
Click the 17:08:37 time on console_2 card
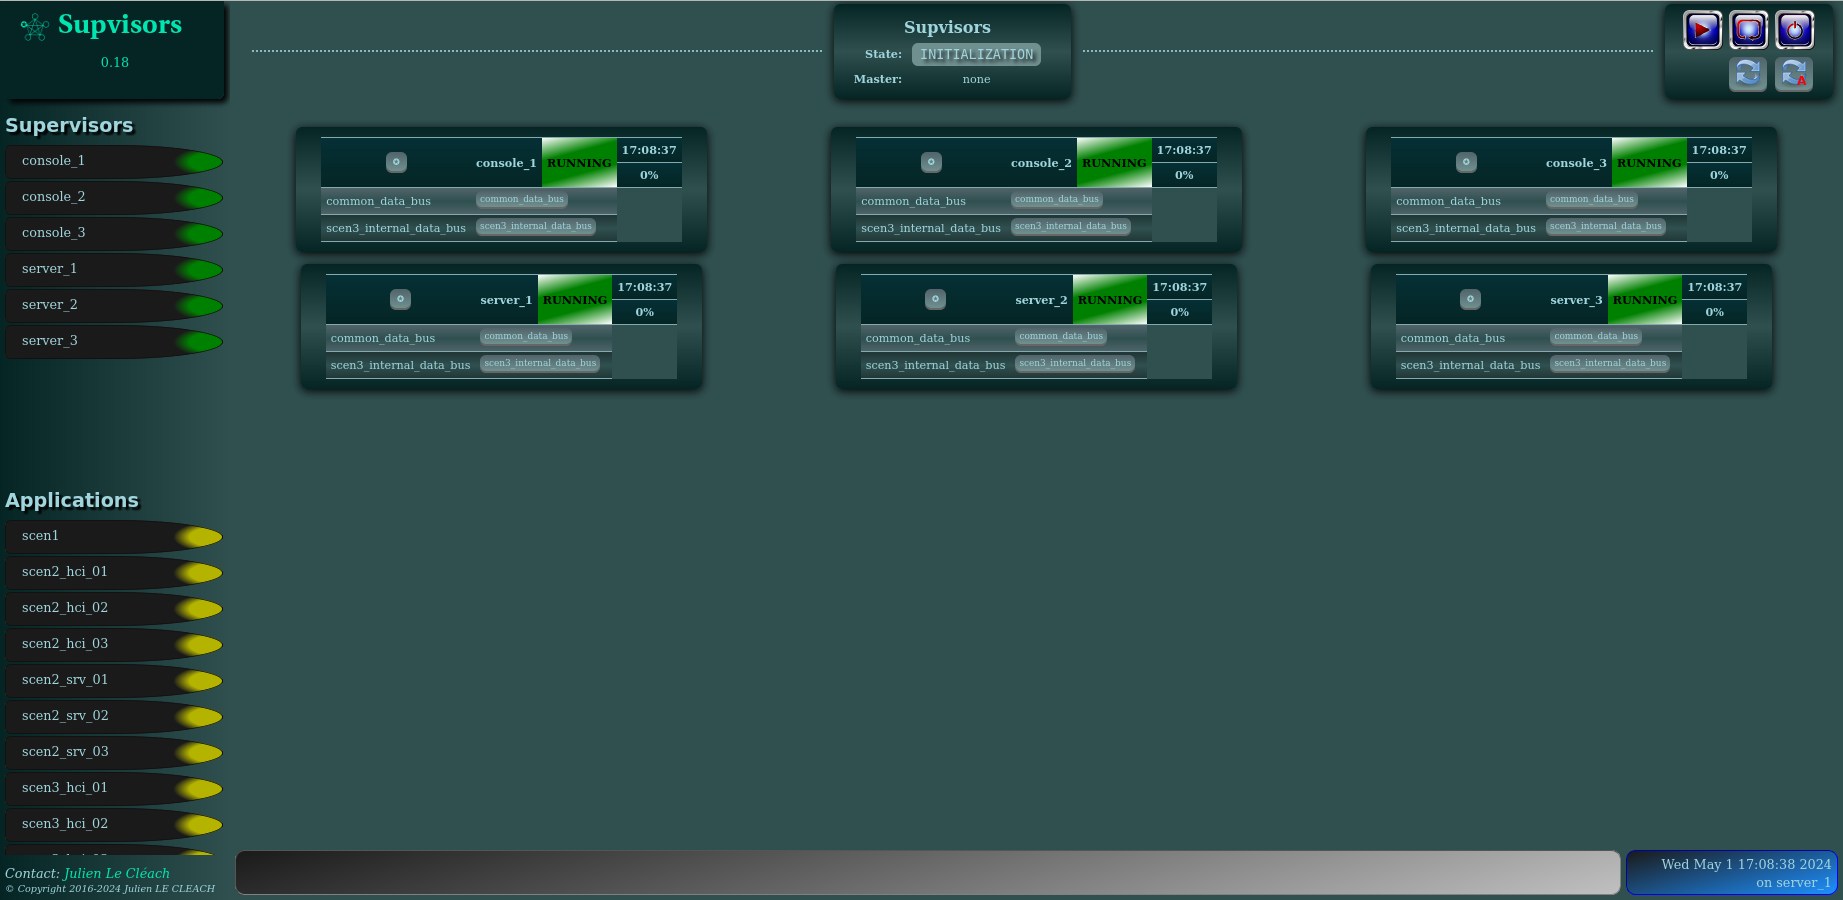coord(1184,150)
